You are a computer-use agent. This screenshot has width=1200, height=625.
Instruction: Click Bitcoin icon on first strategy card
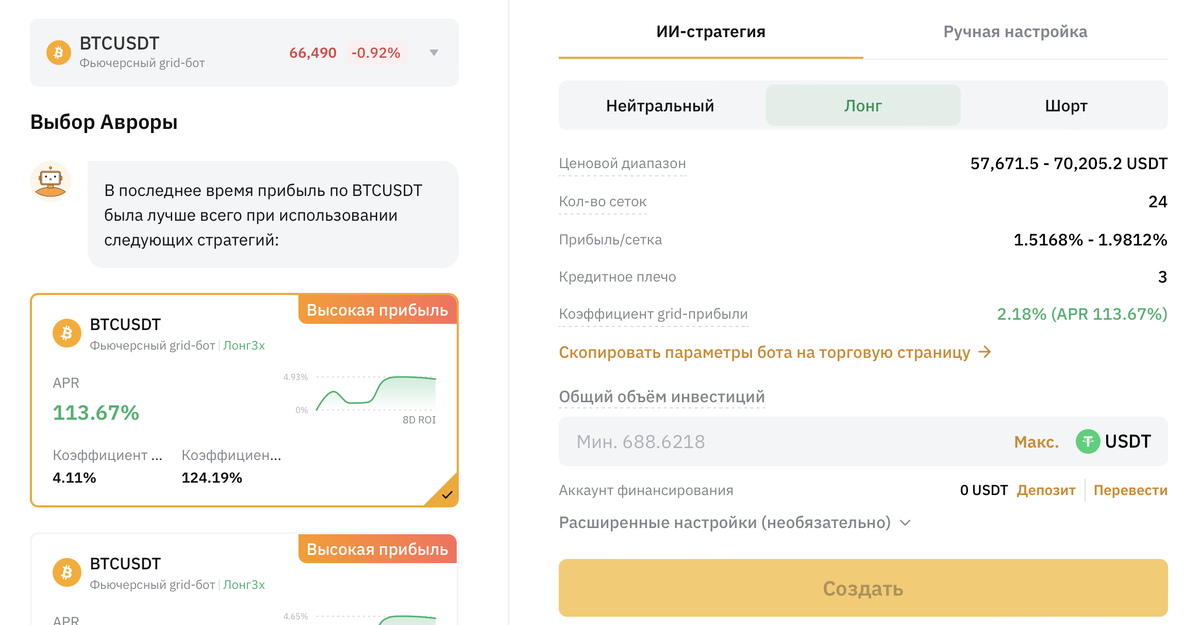[67, 334]
